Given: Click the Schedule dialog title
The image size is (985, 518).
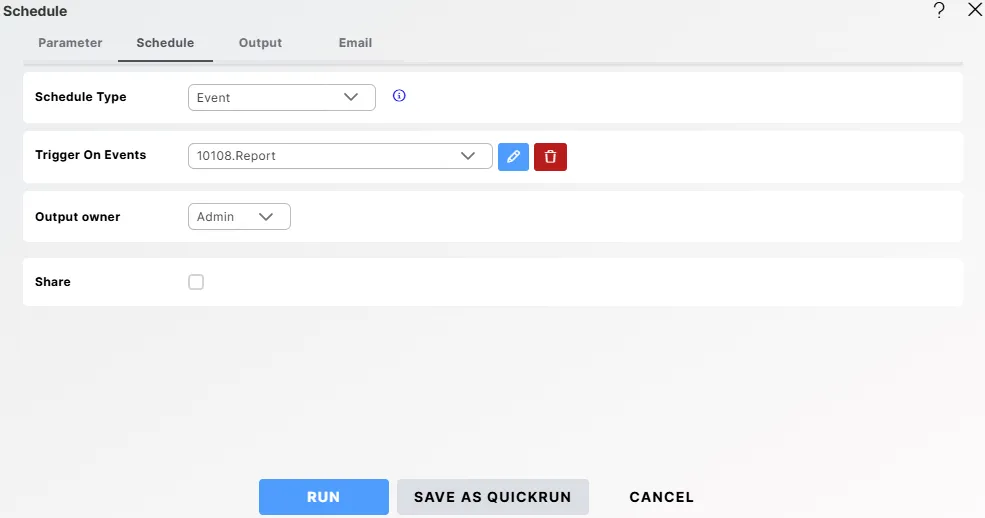Looking at the screenshot, I should 36,11.
